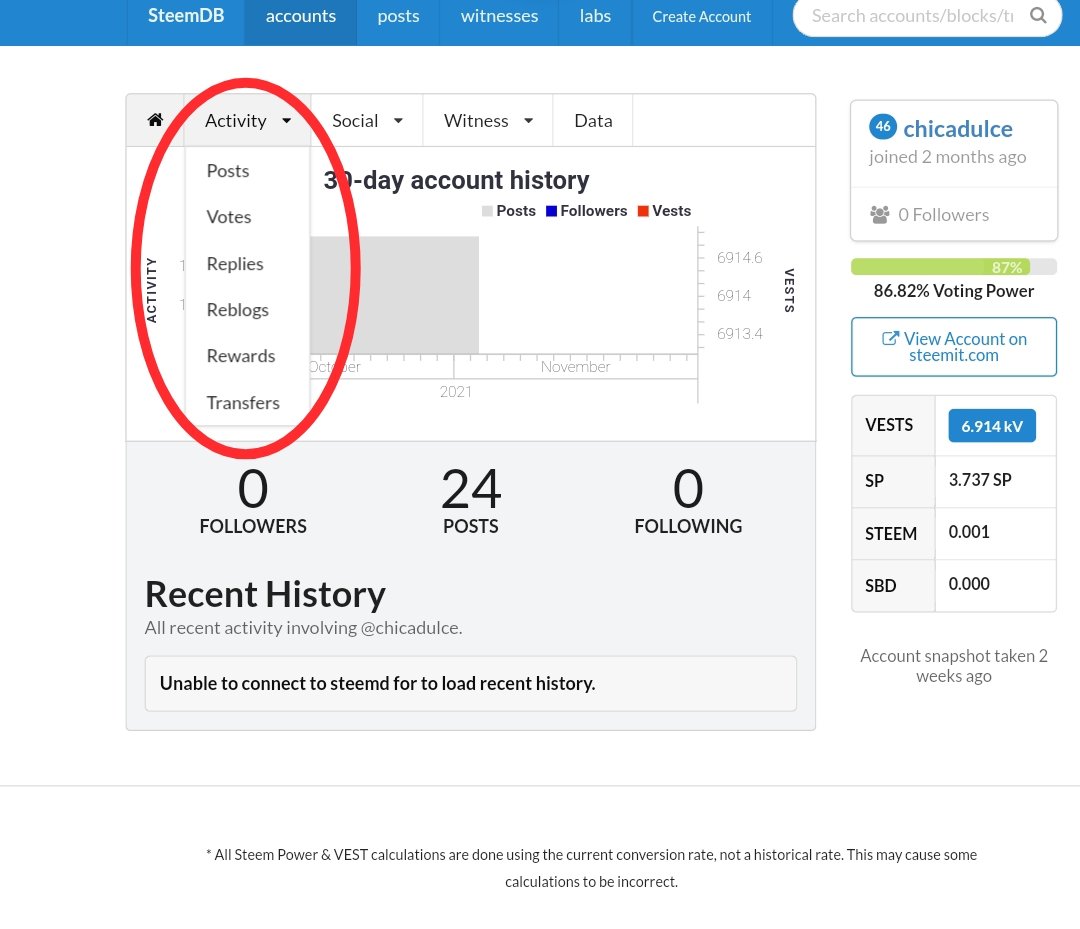
Task: Click the STEEM 0.001 value
Action: pos(969,532)
